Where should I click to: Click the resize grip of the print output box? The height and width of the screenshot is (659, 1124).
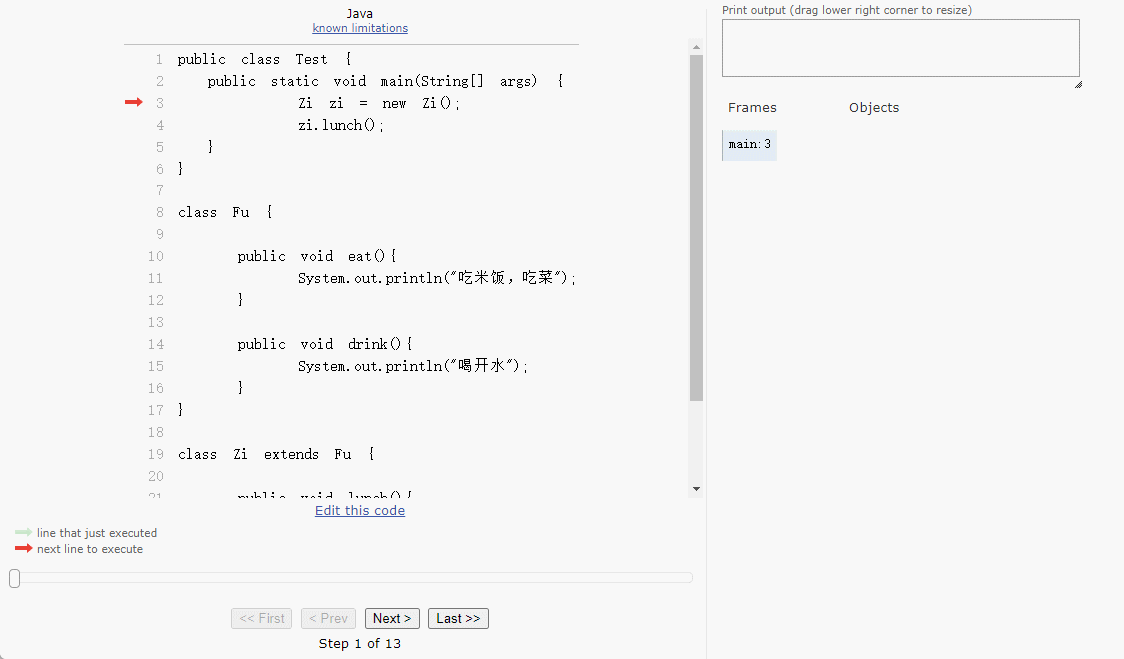pyautogui.click(x=1078, y=85)
